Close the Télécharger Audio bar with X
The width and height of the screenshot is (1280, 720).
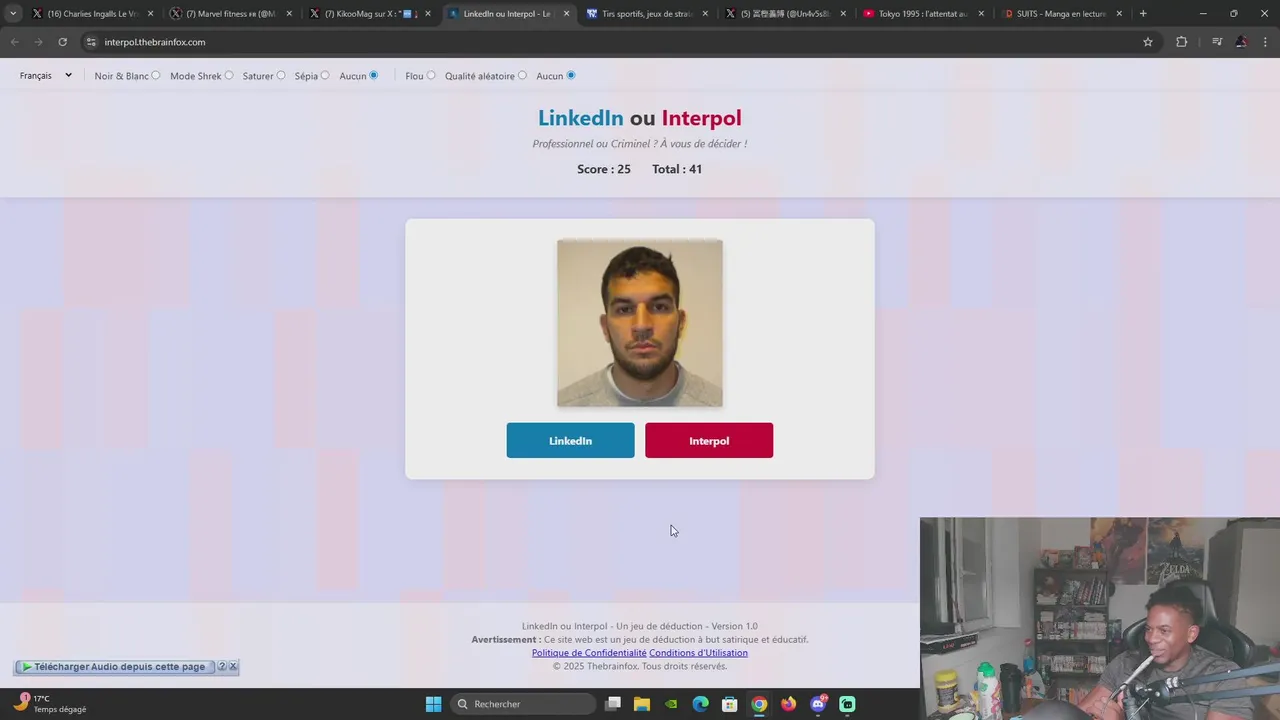pos(233,666)
